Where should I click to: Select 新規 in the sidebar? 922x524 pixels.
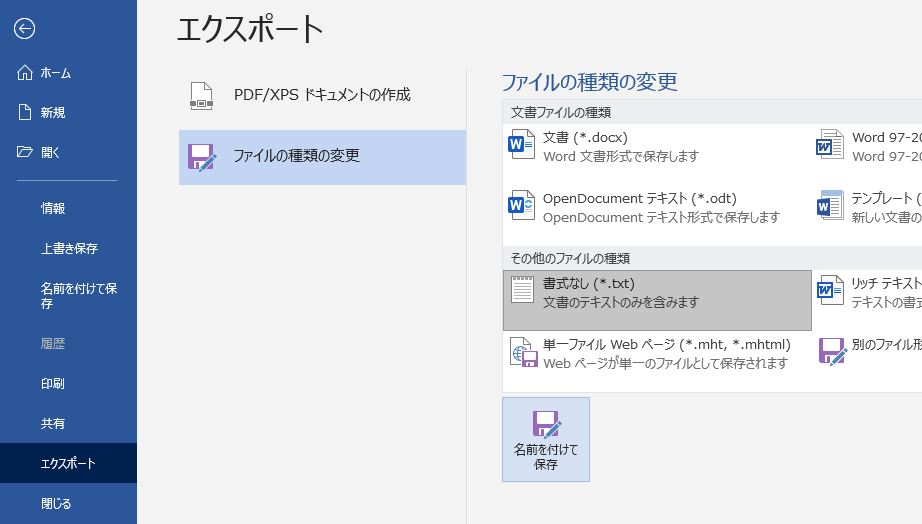68,112
